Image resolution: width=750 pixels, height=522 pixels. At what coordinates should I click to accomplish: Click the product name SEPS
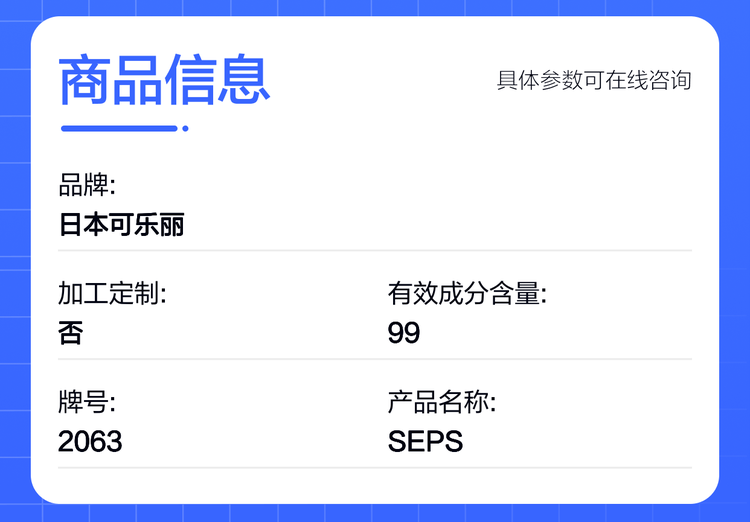pos(425,441)
